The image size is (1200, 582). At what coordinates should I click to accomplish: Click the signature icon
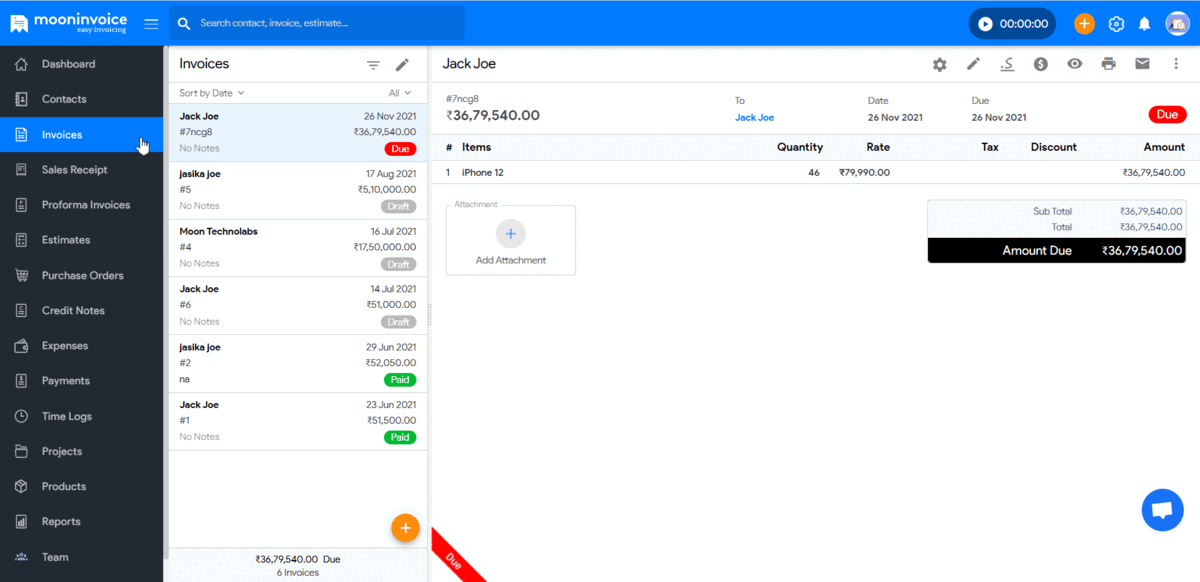click(x=1007, y=64)
